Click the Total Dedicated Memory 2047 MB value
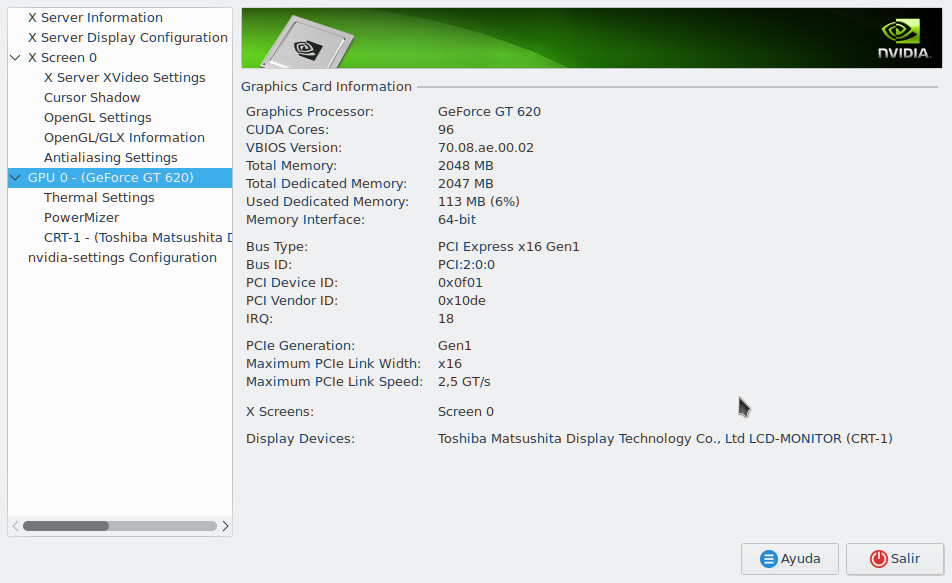This screenshot has width=952, height=583. pyautogui.click(x=466, y=184)
